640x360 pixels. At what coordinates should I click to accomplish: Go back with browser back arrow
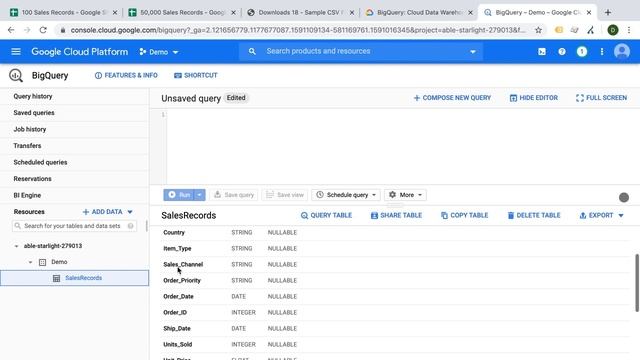pyautogui.click(x=11, y=30)
